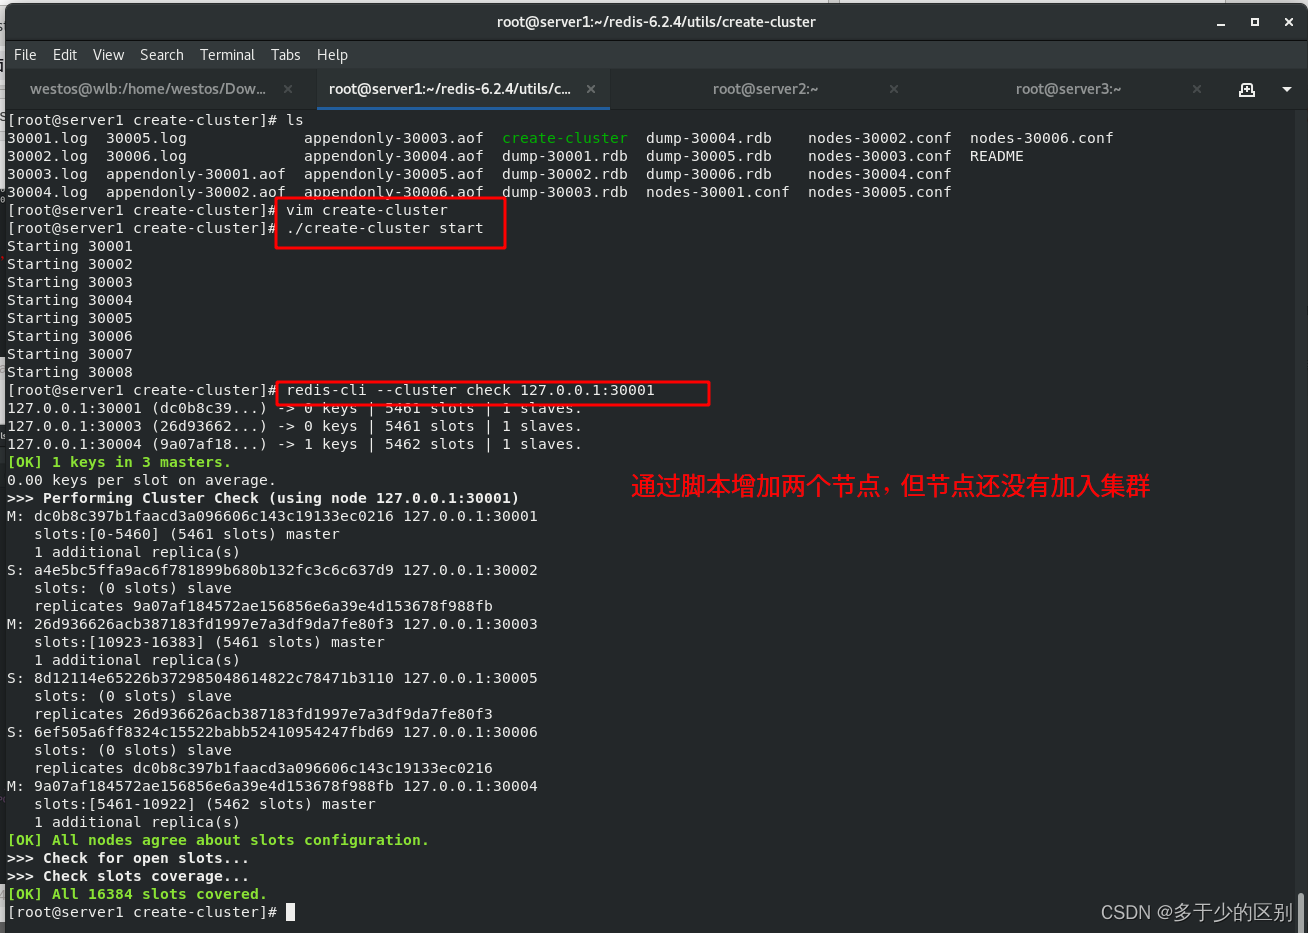Click '[OK] All 16384 slots covered.' line
The height and width of the screenshot is (933, 1308).
click(137, 894)
